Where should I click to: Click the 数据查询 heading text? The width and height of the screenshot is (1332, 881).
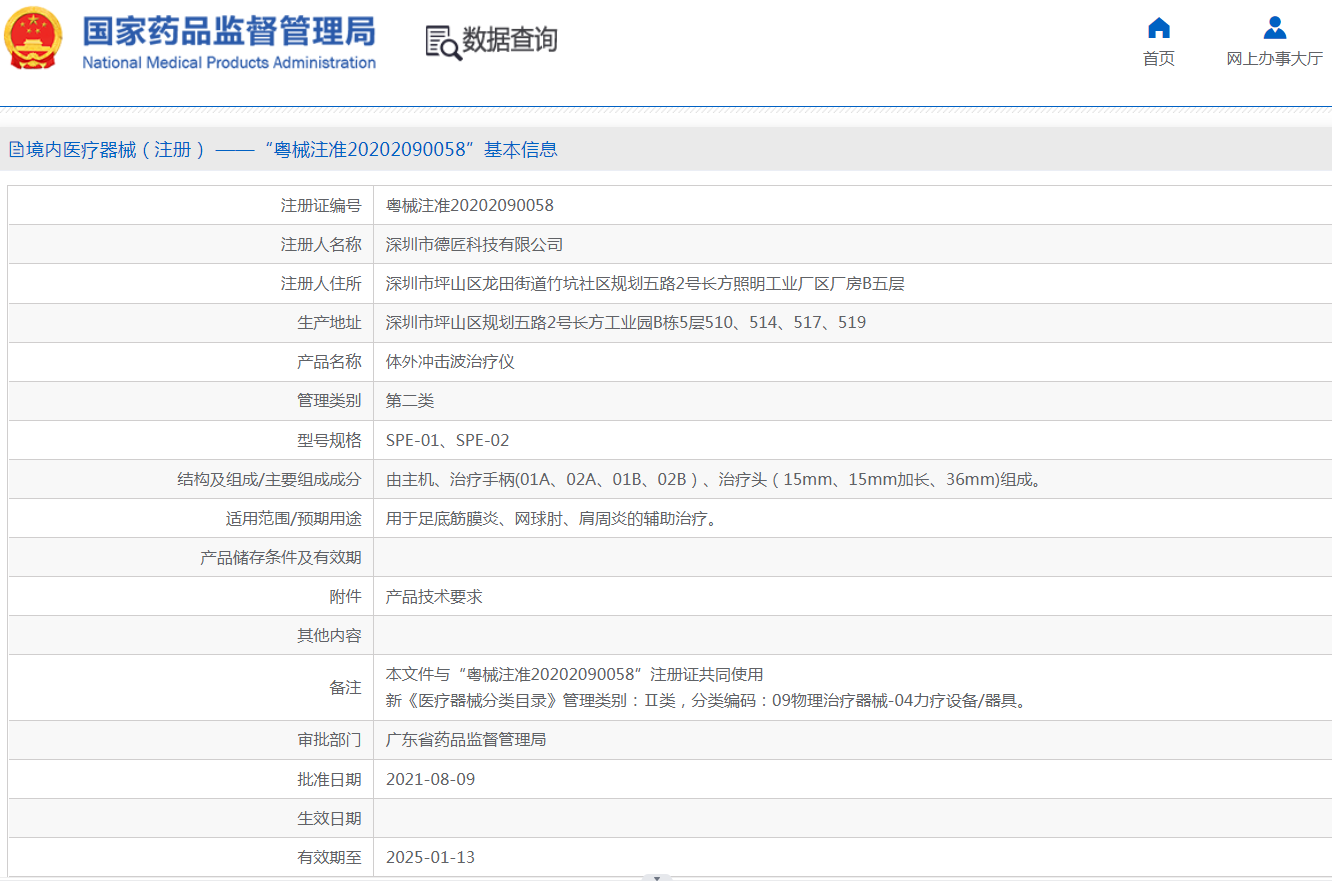509,40
